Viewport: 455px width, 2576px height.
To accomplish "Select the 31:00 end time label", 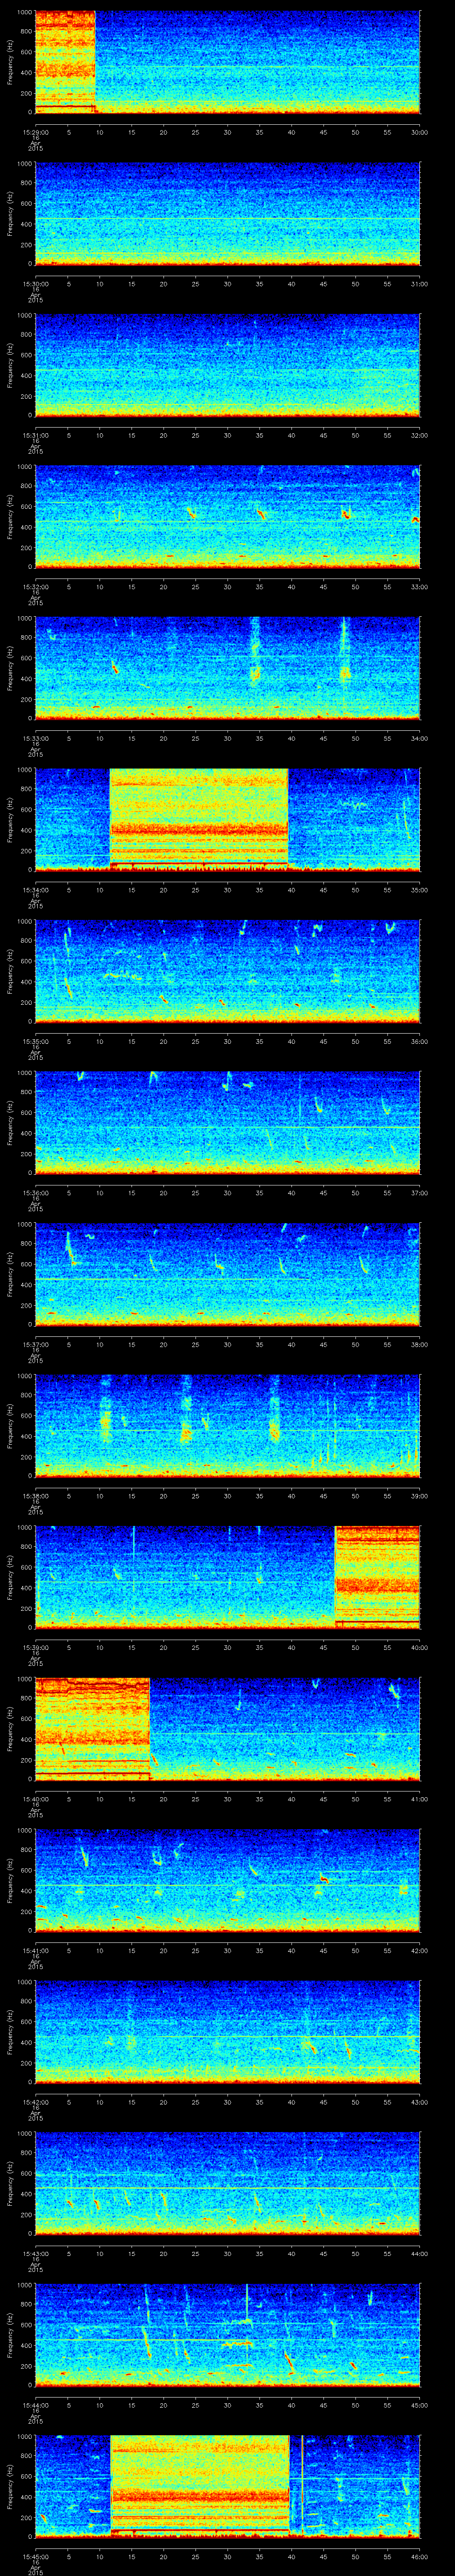I will pos(419,284).
